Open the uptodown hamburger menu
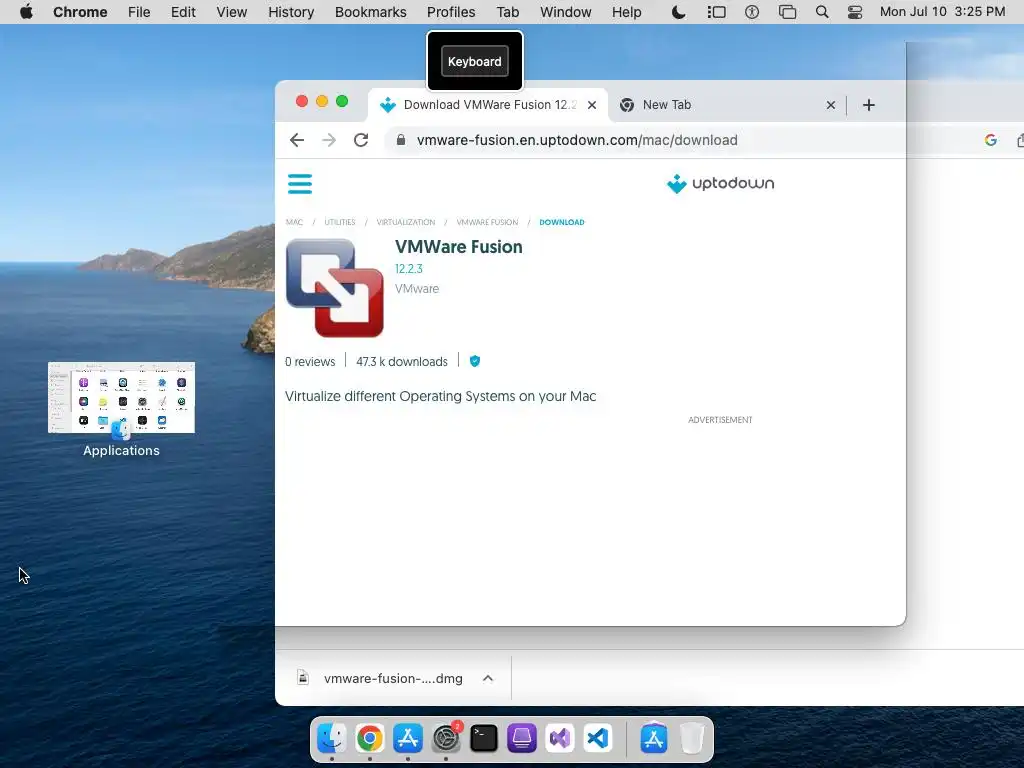The height and width of the screenshot is (768, 1024). pyautogui.click(x=300, y=184)
